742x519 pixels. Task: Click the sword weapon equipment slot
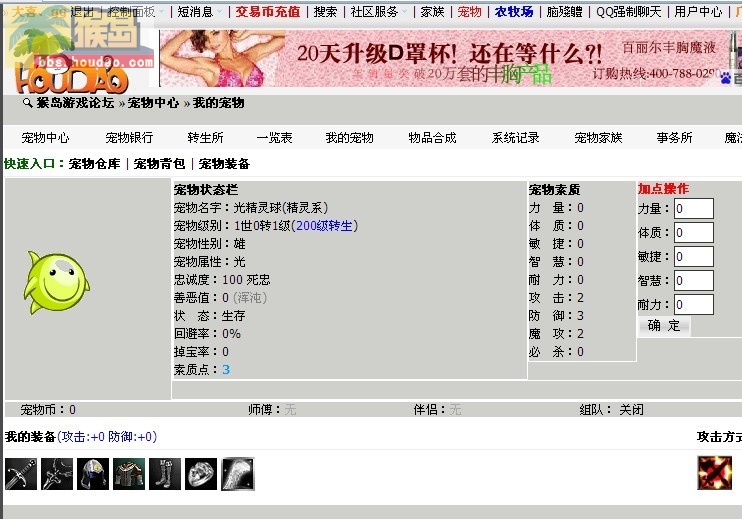(x=21, y=474)
